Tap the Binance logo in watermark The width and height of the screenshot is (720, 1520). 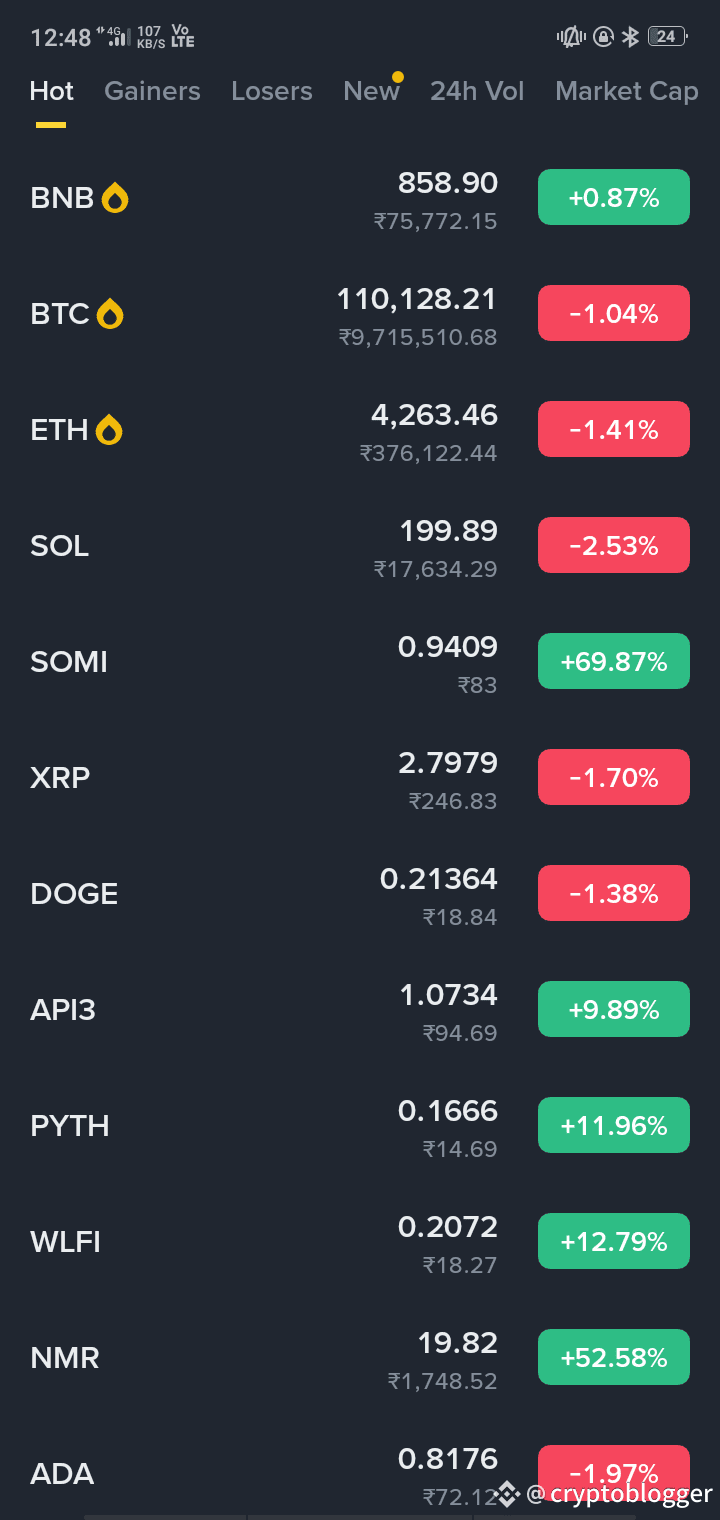[x=508, y=1494]
